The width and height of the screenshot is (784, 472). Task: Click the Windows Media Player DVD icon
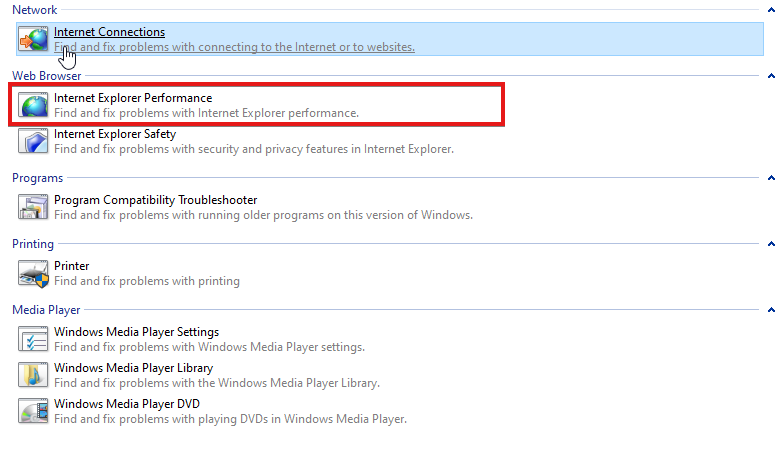click(33, 411)
